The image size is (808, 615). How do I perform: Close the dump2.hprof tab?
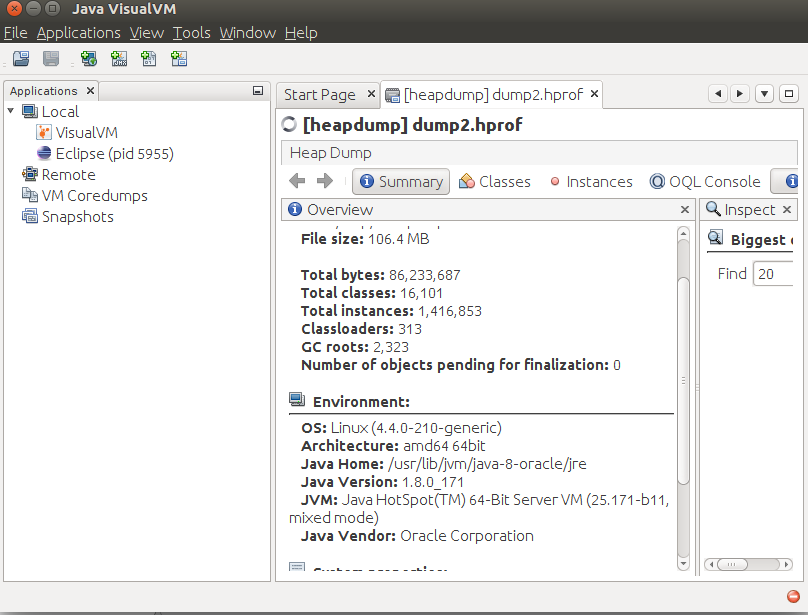click(x=594, y=94)
